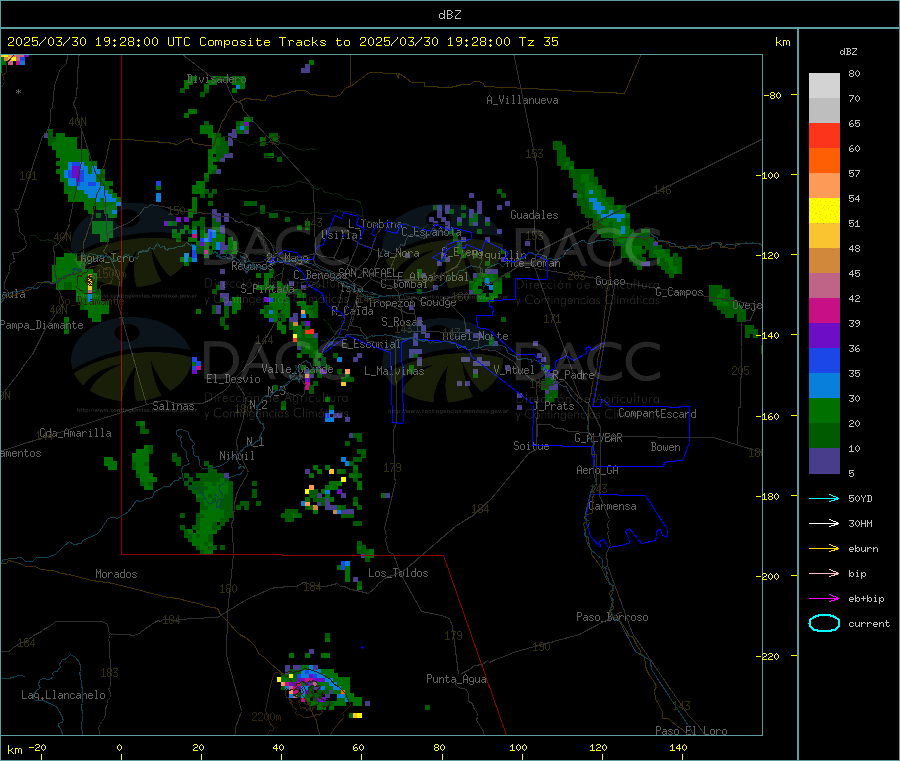This screenshot has height=761, width=900.
Task: Click the 'A_Villanueva' map label
Action: [522, 100]
